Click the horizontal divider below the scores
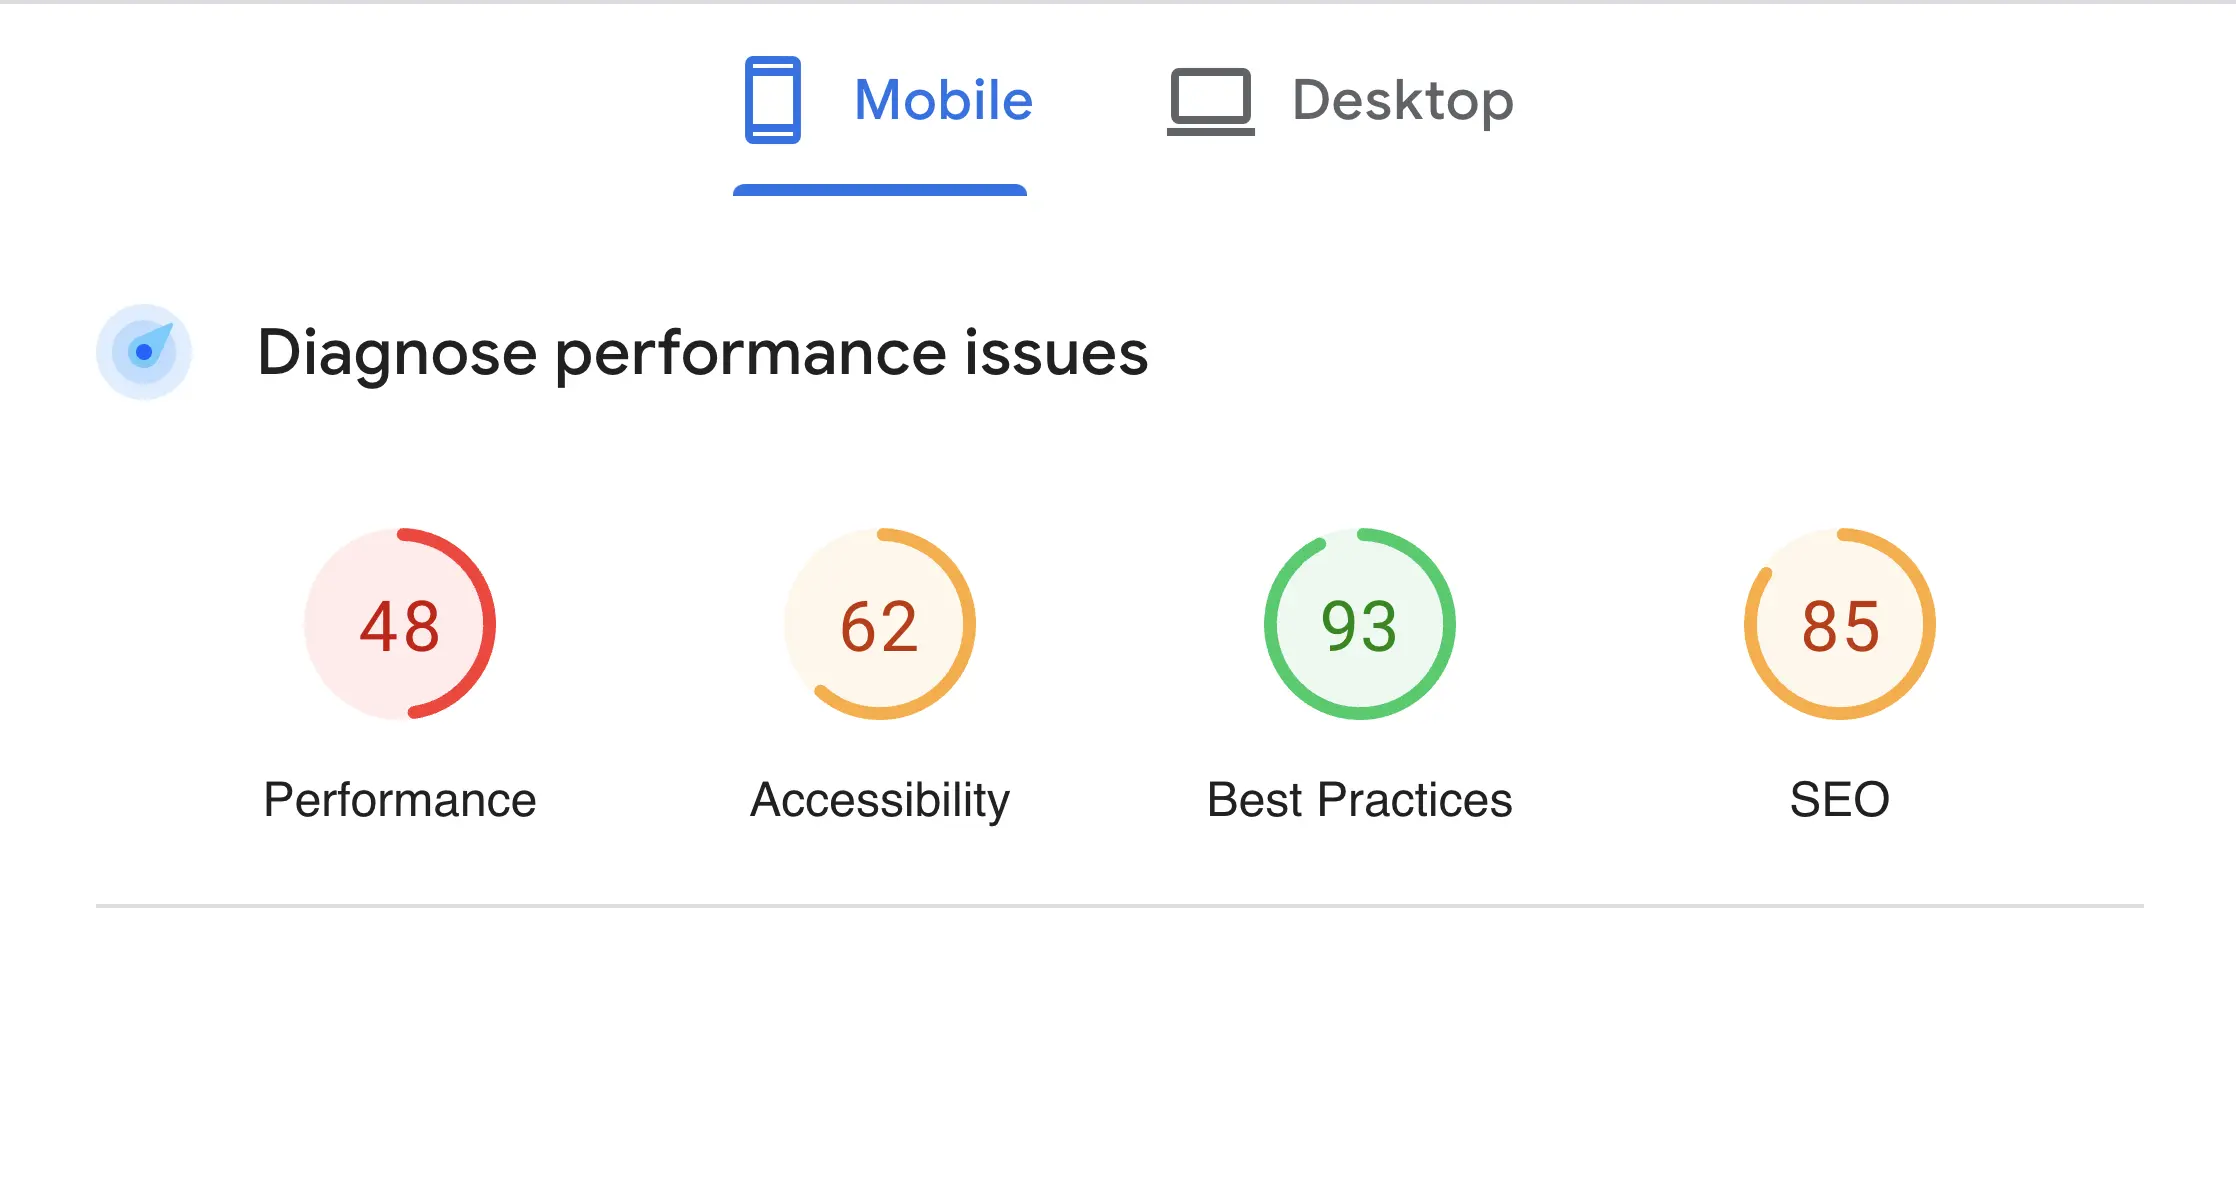The image size is (2236, 1198). 1120,906
